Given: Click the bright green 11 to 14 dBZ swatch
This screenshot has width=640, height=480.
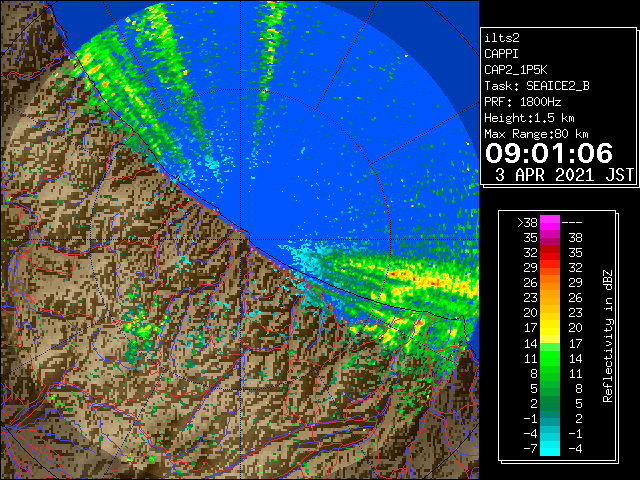Looking at the screenshot, I should tap(550, 358).
